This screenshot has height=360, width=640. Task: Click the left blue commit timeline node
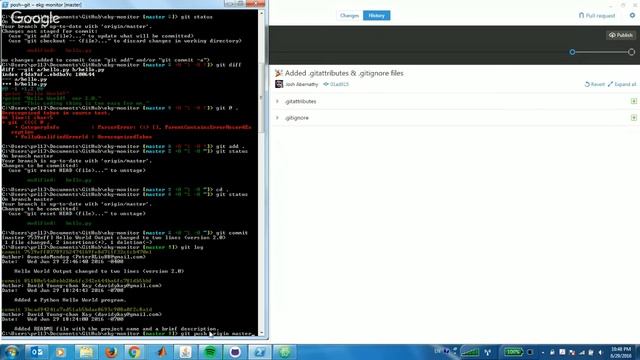(572, 52)
